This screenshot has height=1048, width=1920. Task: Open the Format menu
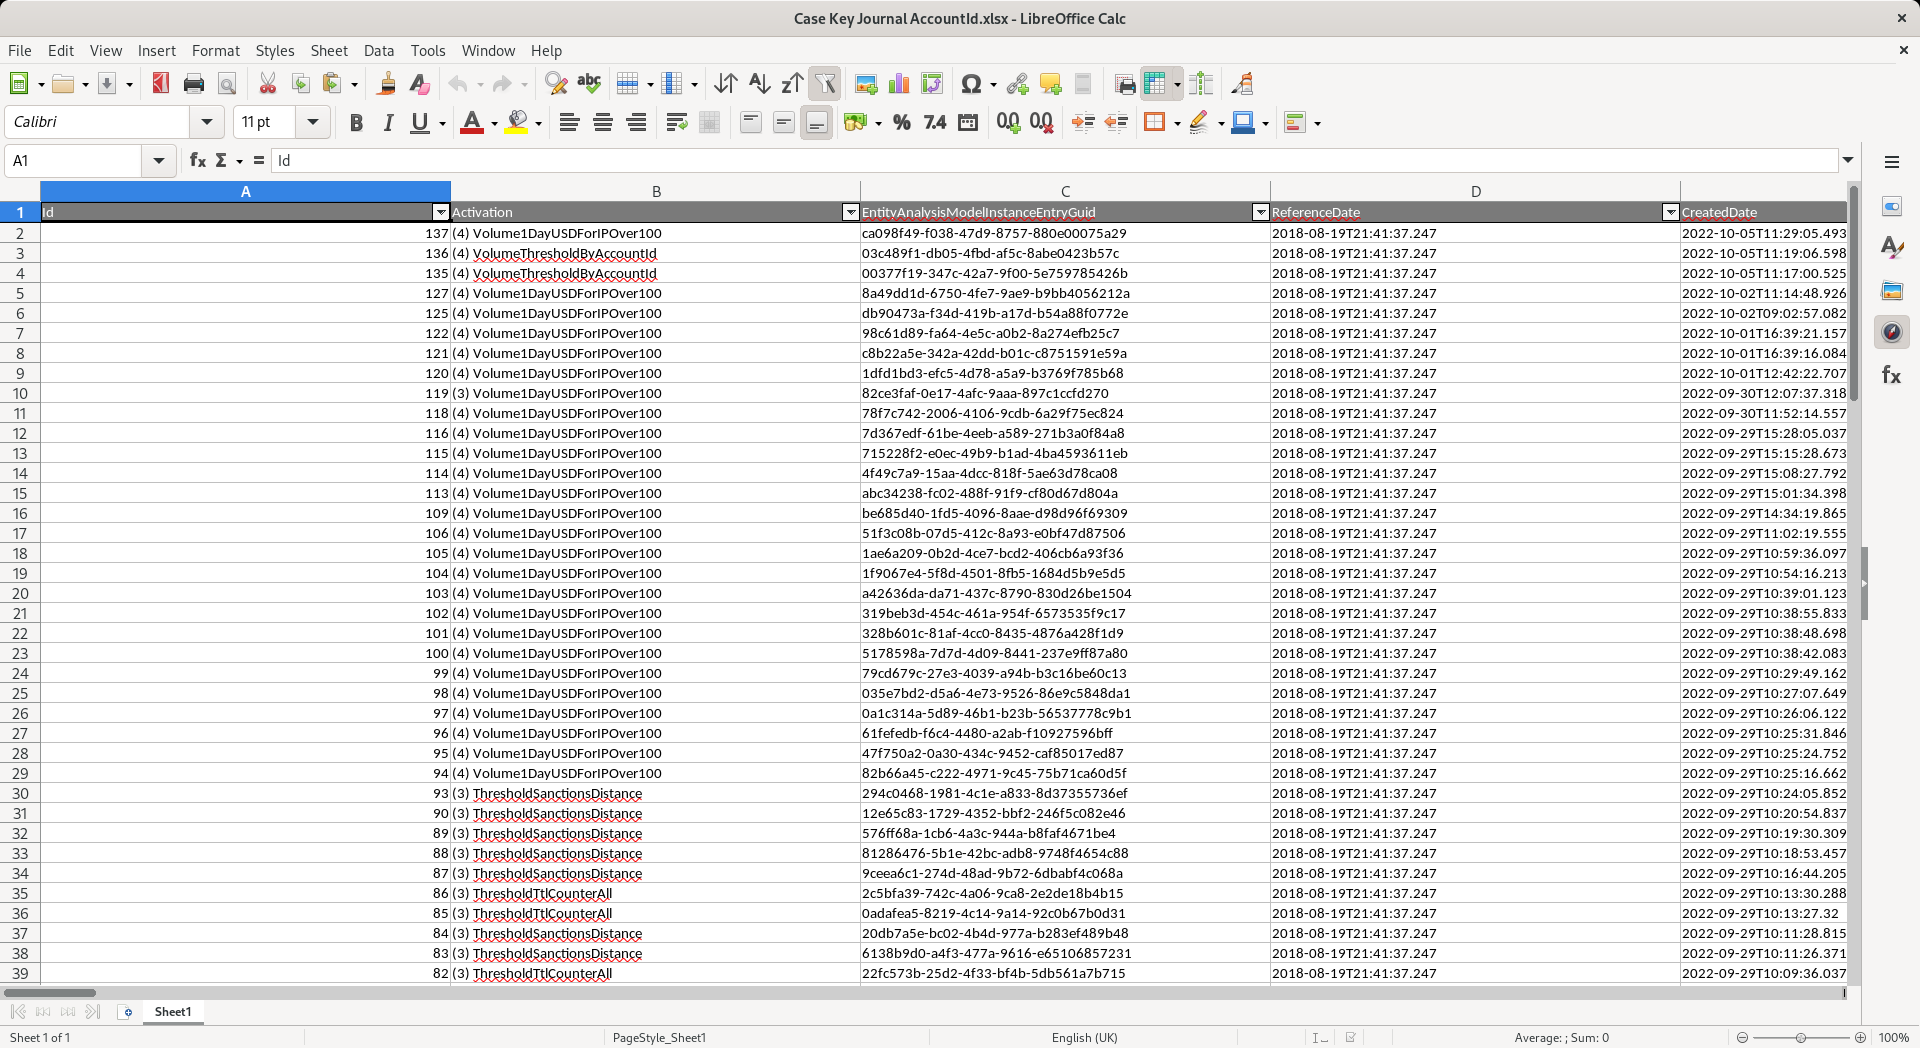click(216, 50)
